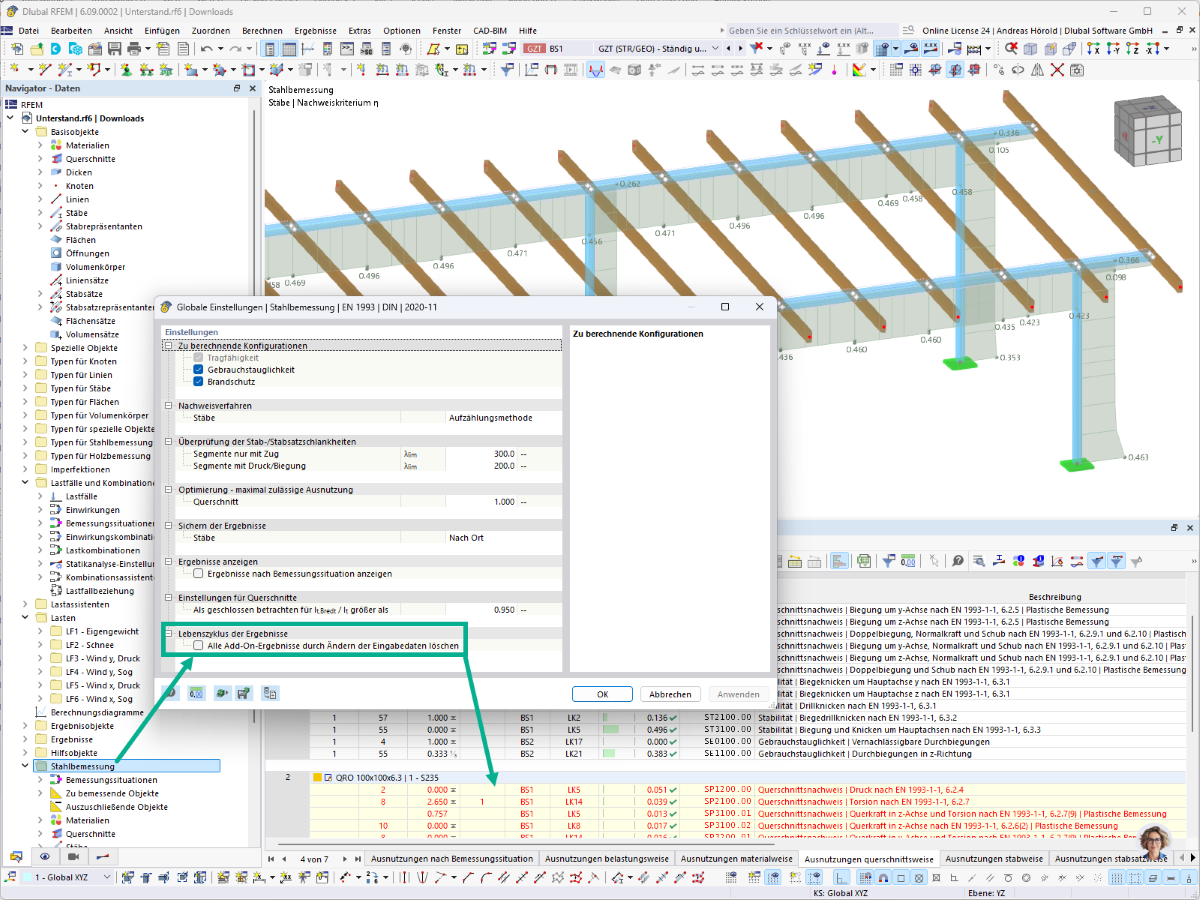
Task: Click the OK button in dialog
Action: 602,694
